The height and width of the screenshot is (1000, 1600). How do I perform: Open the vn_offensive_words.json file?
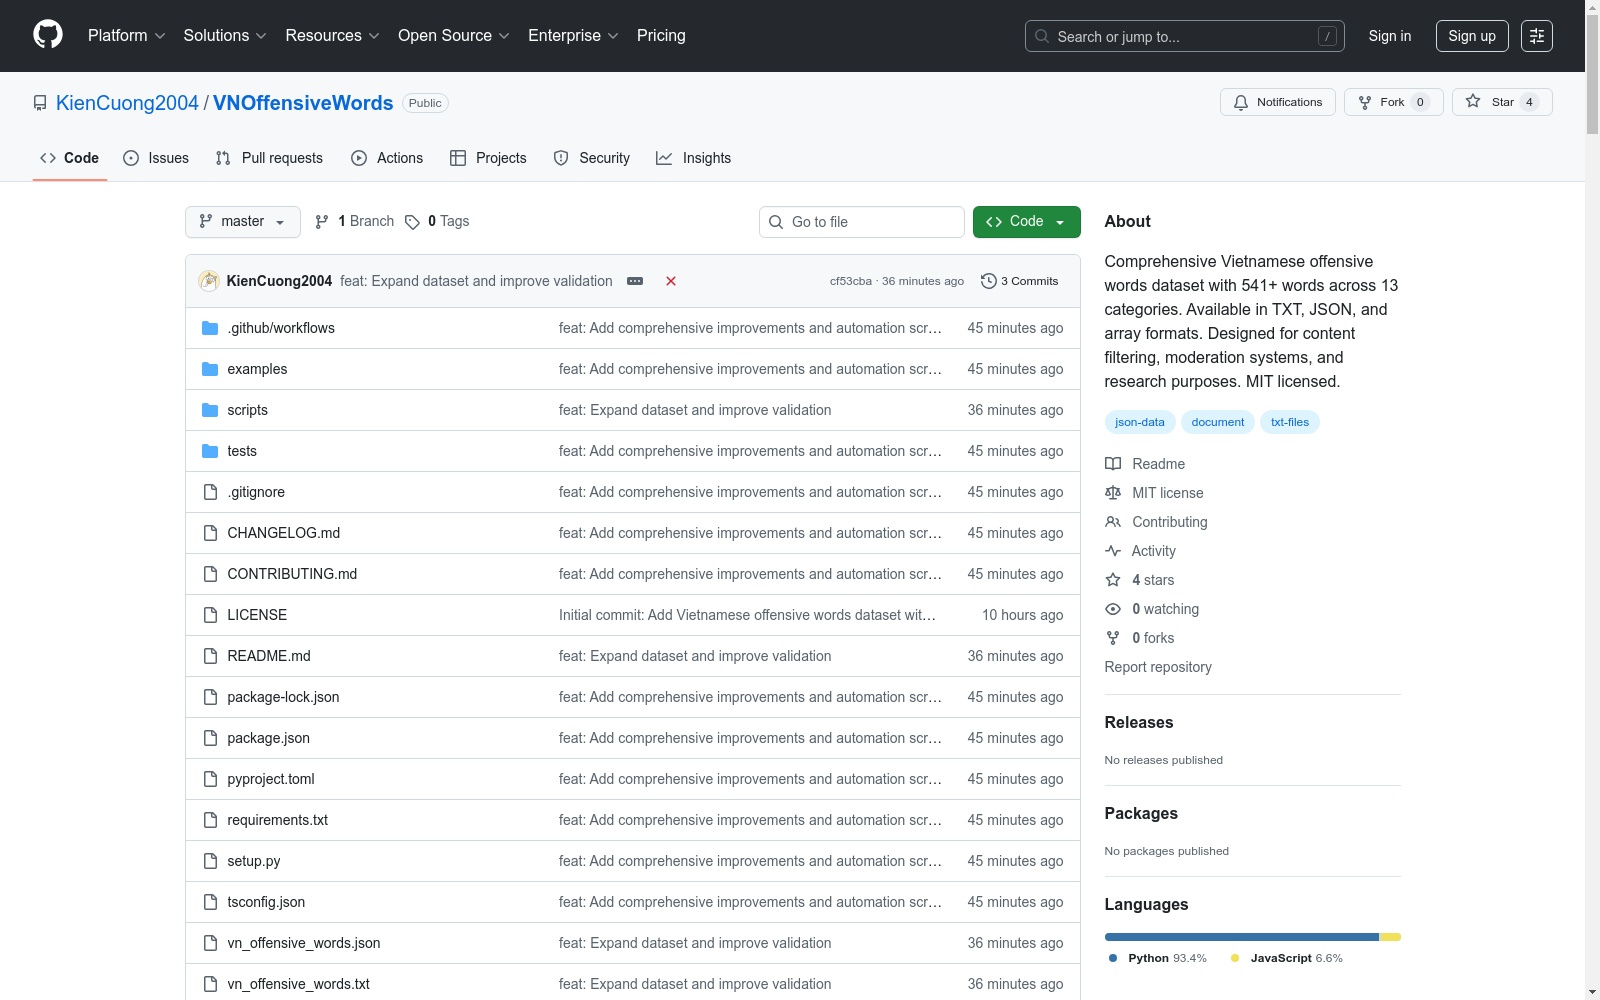[x=304, y=943]
